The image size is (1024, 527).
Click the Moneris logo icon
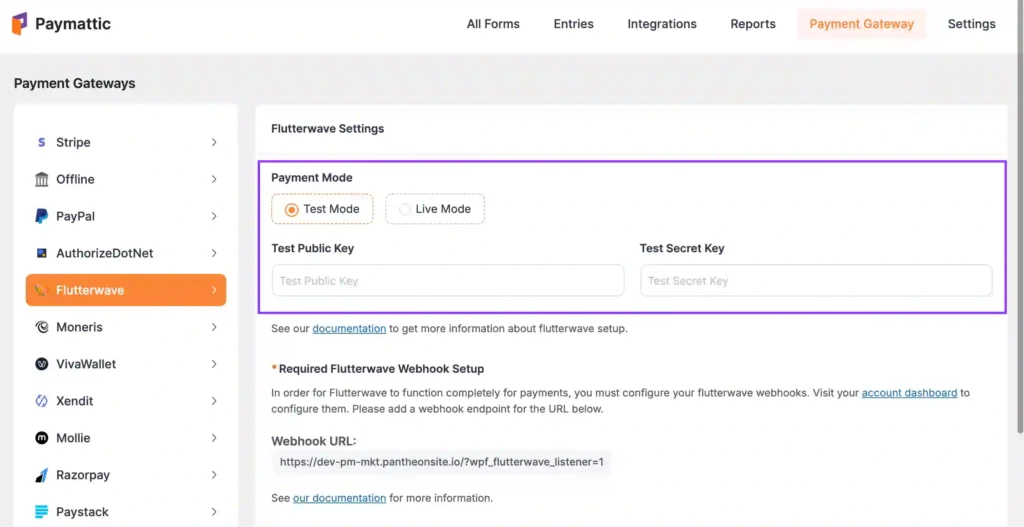(42, 327)
